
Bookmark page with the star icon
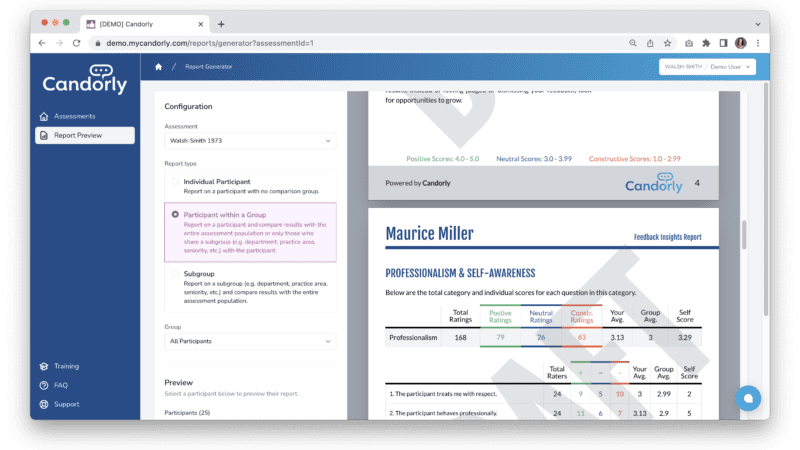(x=667, y=43)
